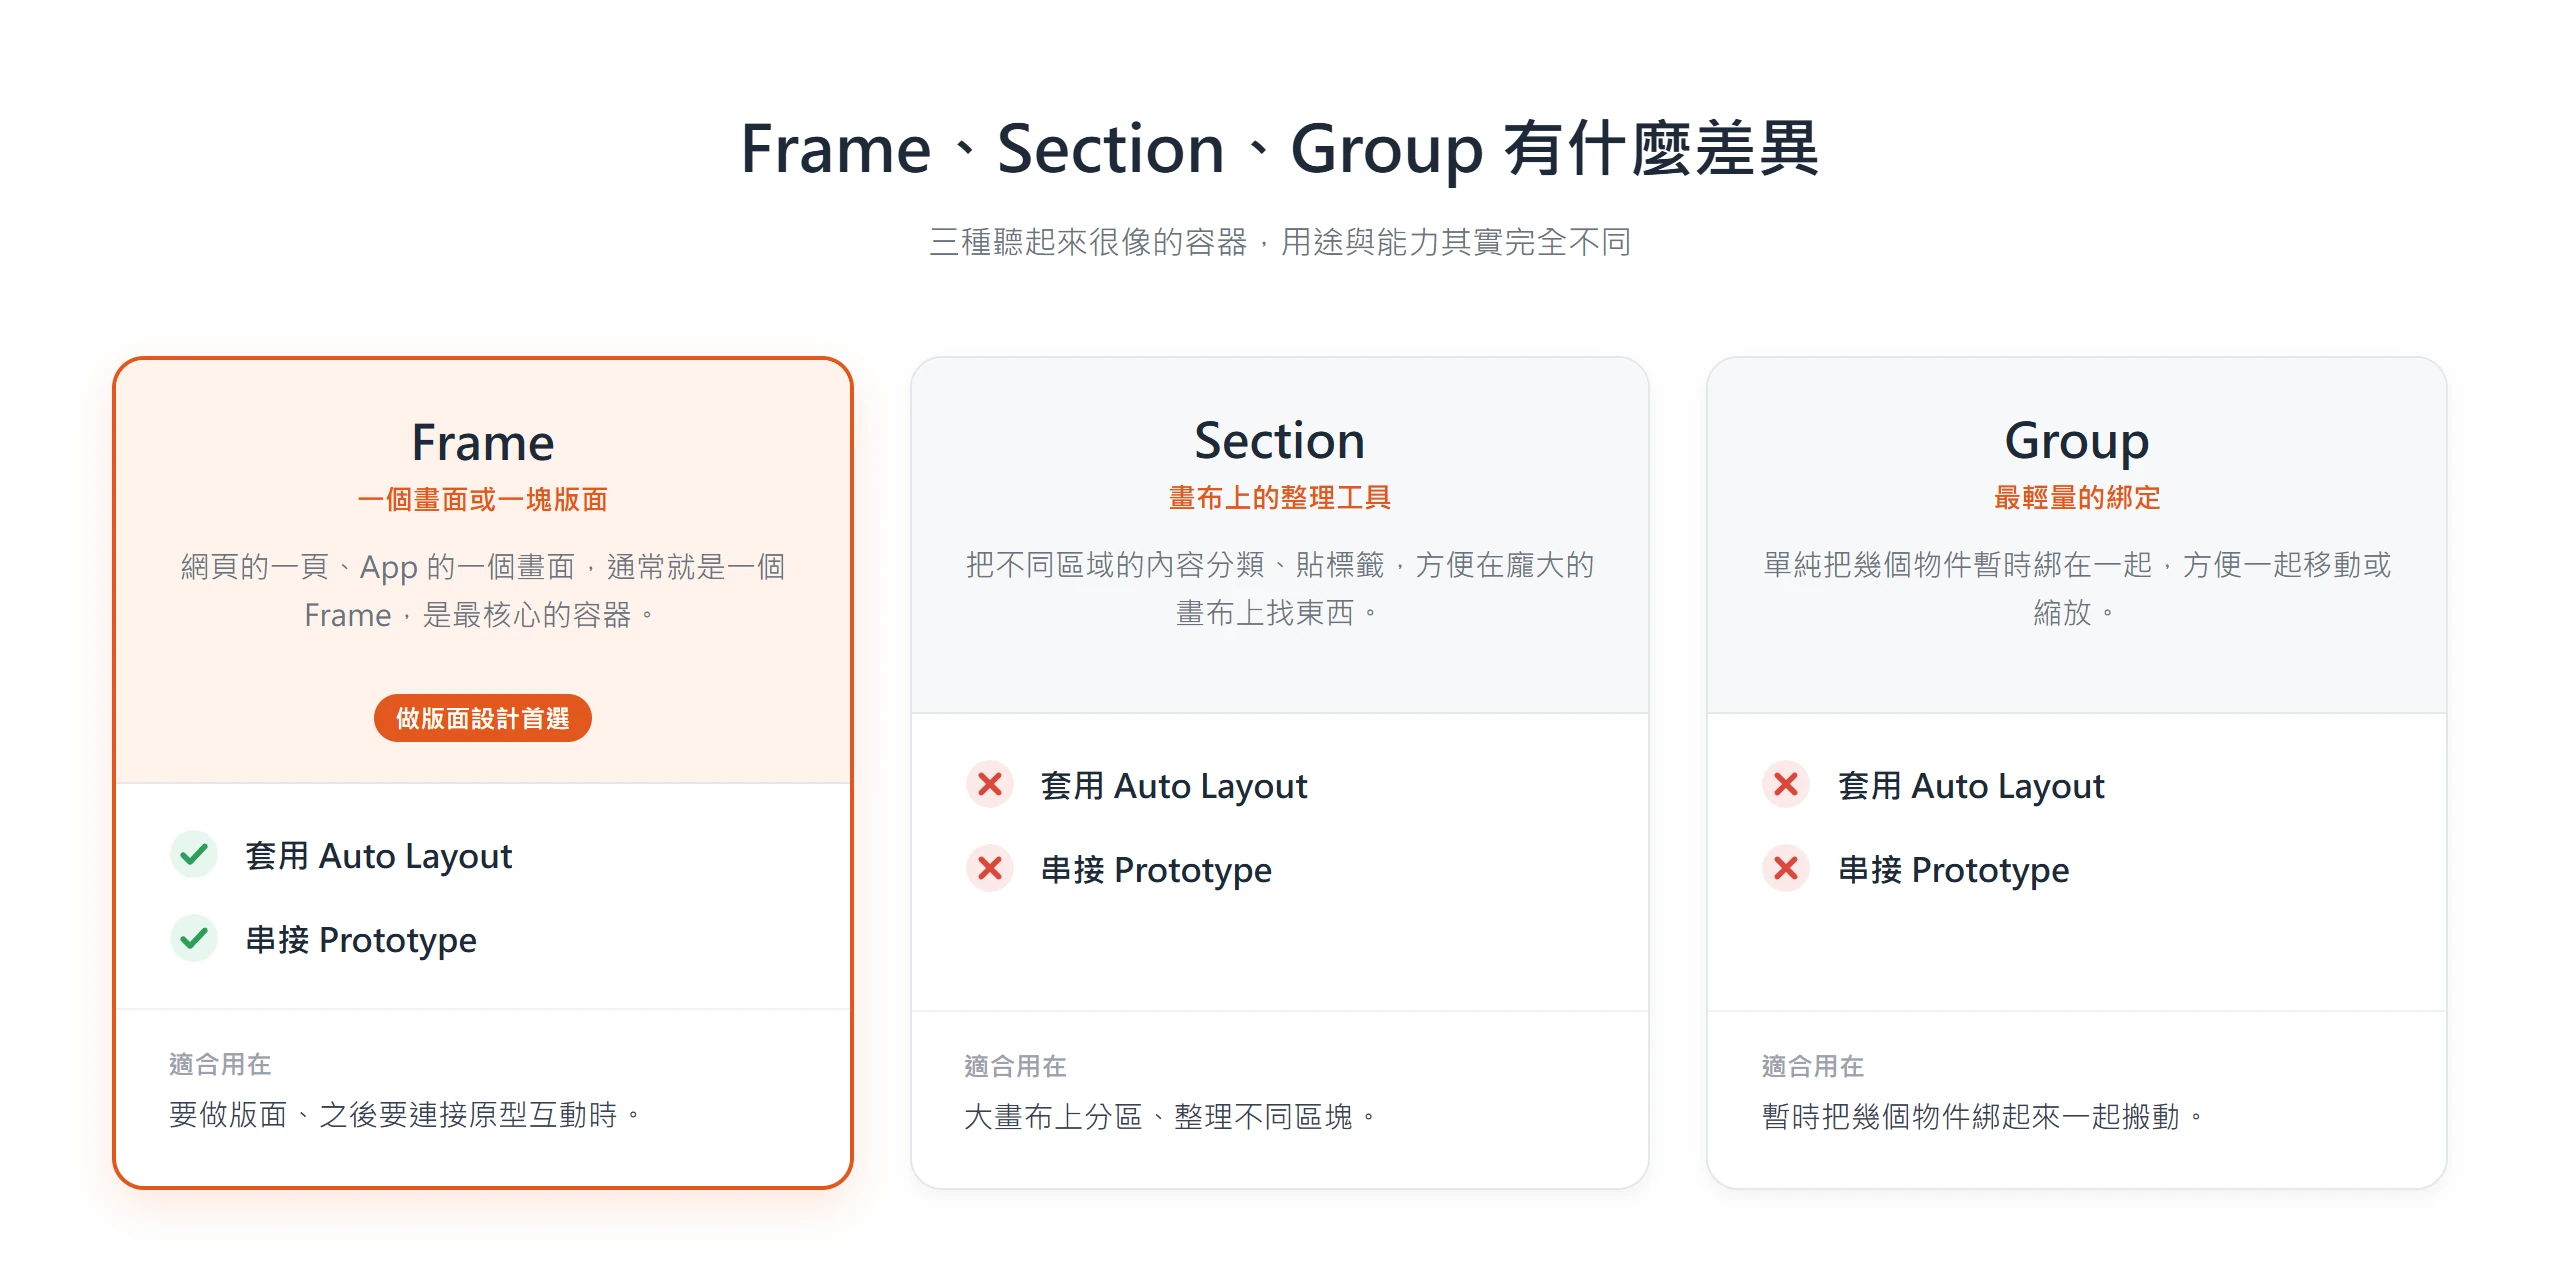
Task: Click the Group description starting 單純把幾個物件
Action: pyautogui.click(x=2077, y=589)
